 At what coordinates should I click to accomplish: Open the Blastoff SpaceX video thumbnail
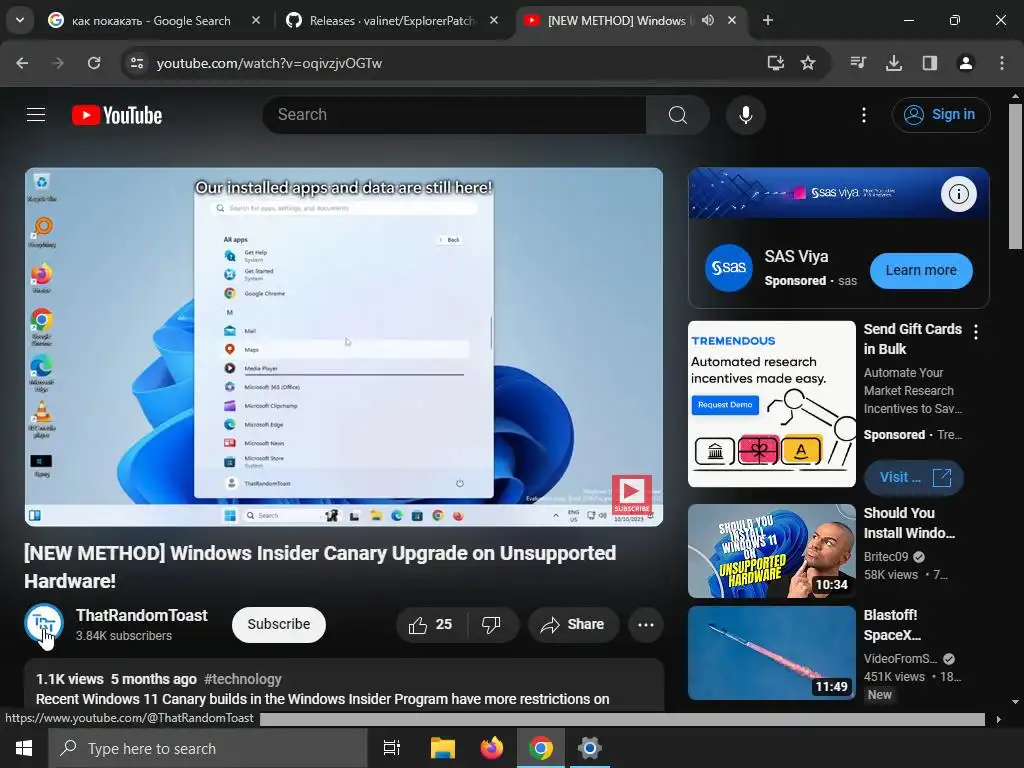(771, 653)
